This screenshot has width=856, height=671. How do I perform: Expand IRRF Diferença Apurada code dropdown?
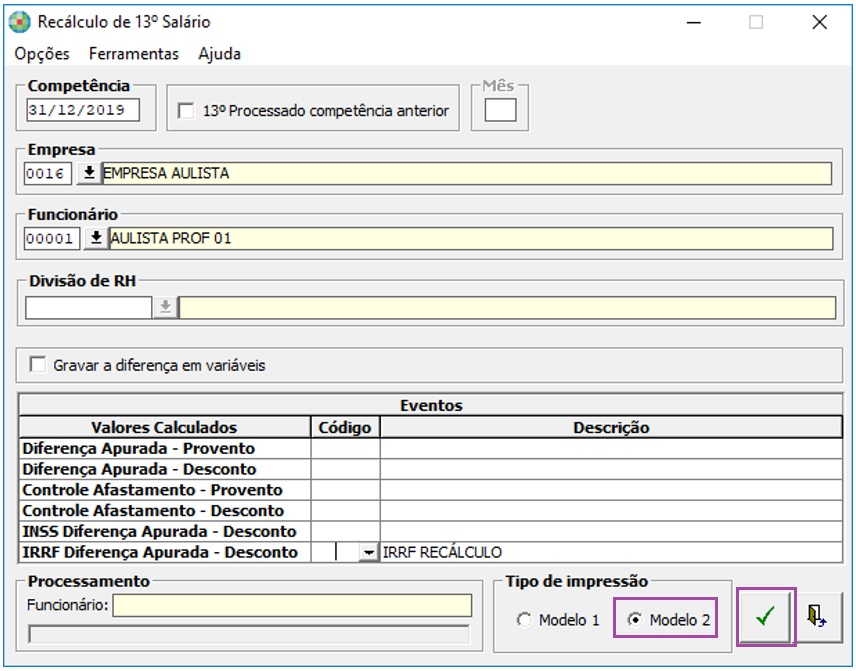click(369, 553)
